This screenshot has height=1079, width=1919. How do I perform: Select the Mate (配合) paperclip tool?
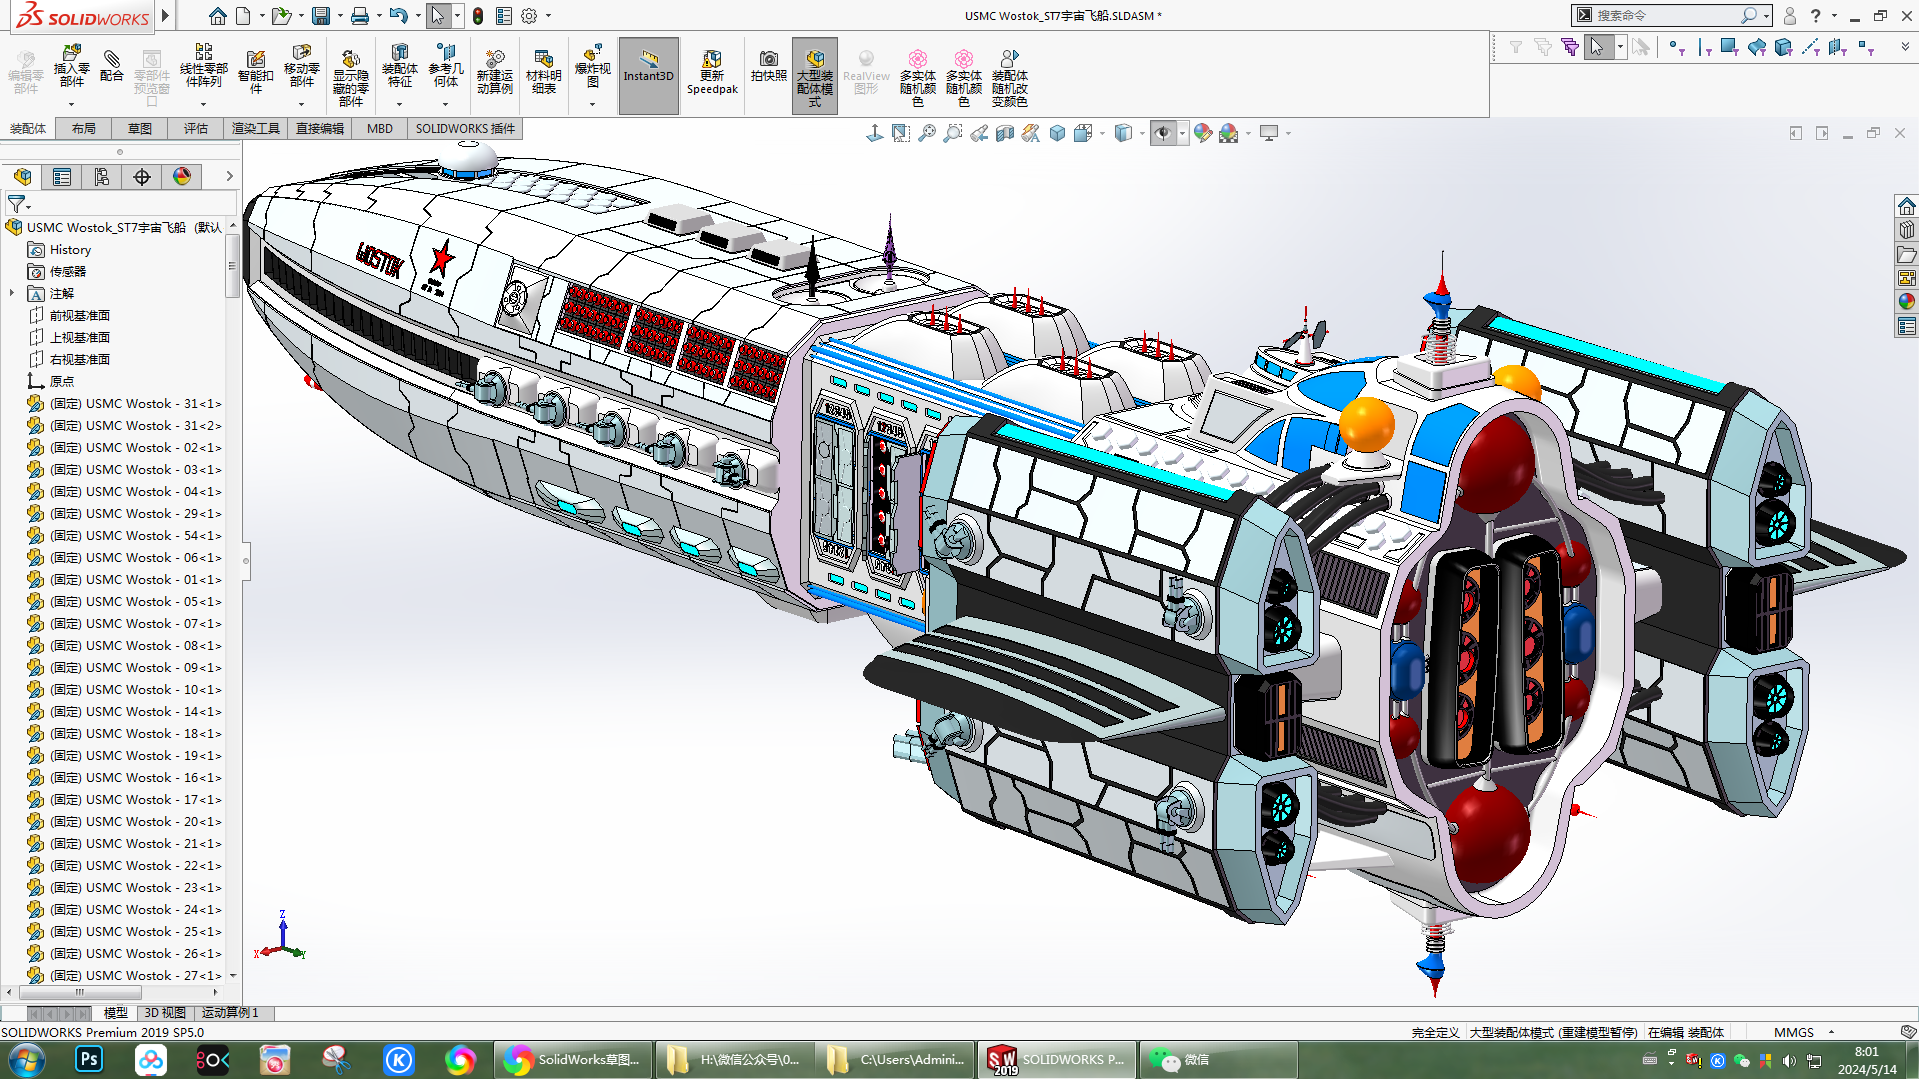[112, 67]
